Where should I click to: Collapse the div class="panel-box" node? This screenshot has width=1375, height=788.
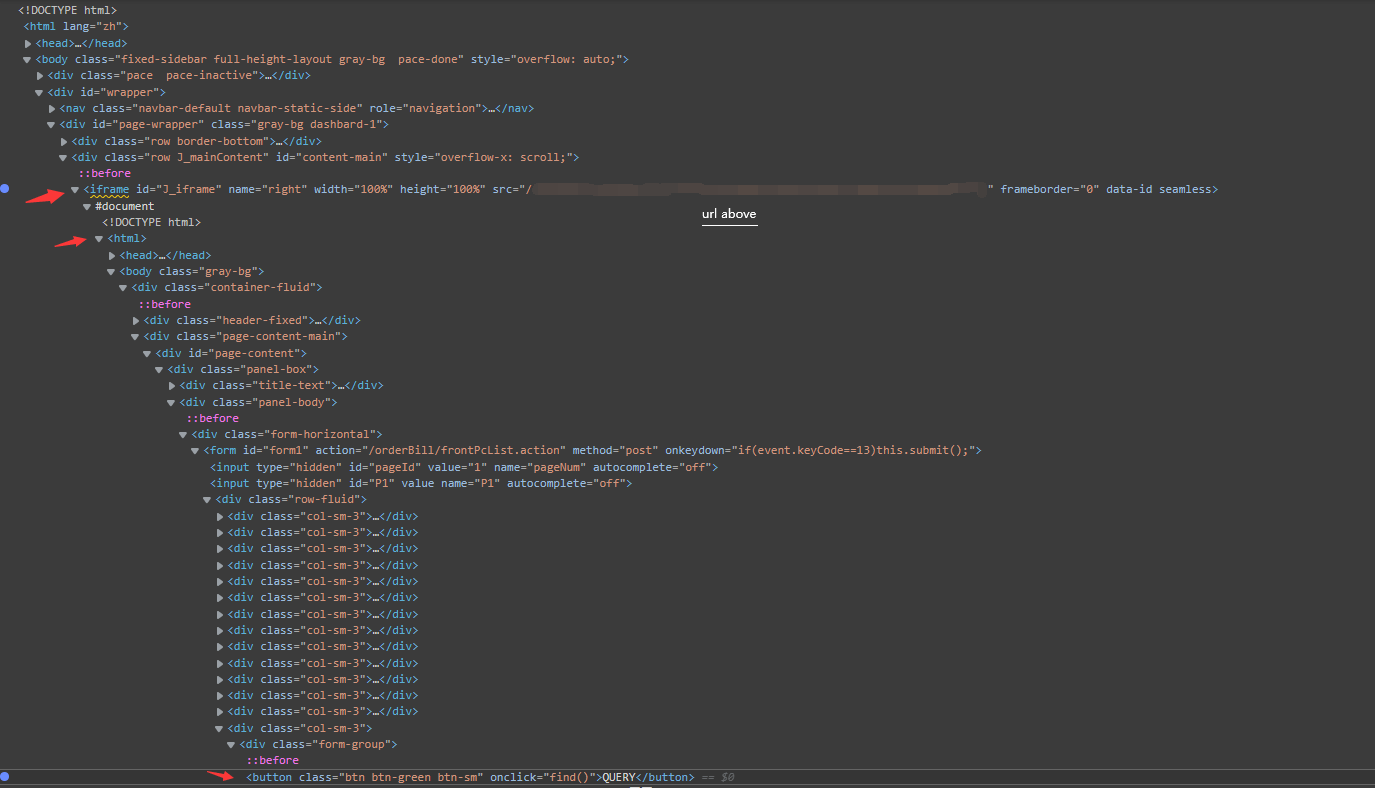[x=160, y=369]
